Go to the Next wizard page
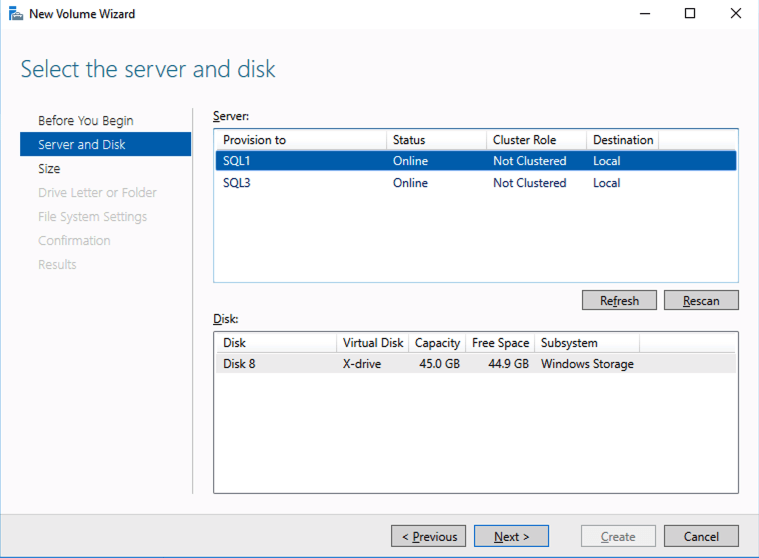This screenshot has height=558, width=759. click(511, 537)
